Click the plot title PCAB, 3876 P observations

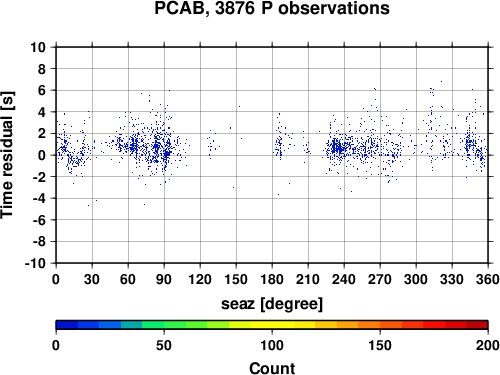tap(272, 8)
